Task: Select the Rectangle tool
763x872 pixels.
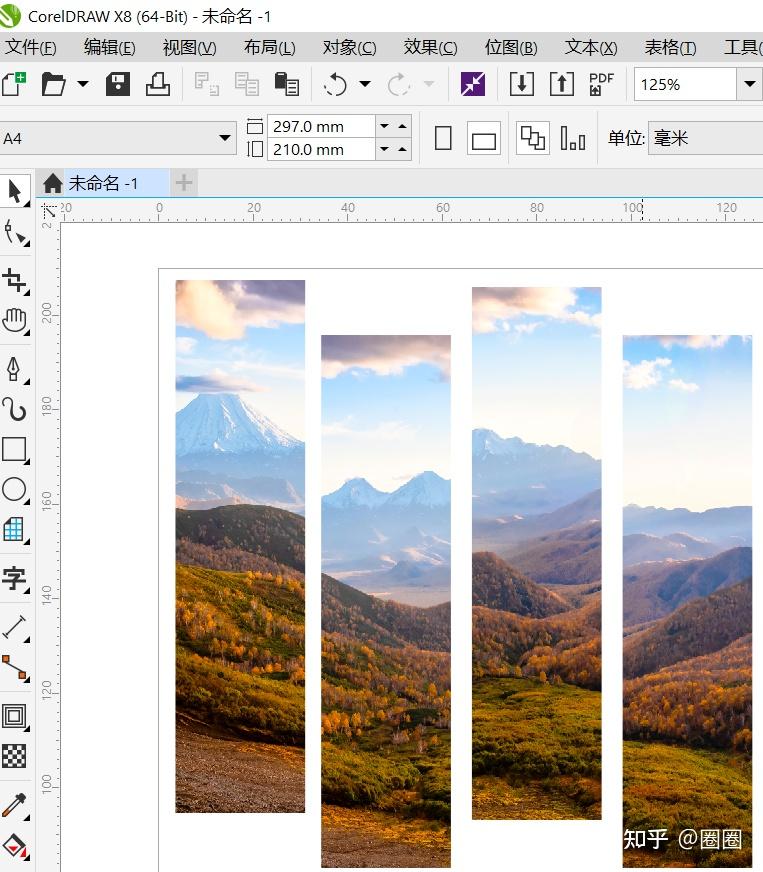Action: (15, 449)
